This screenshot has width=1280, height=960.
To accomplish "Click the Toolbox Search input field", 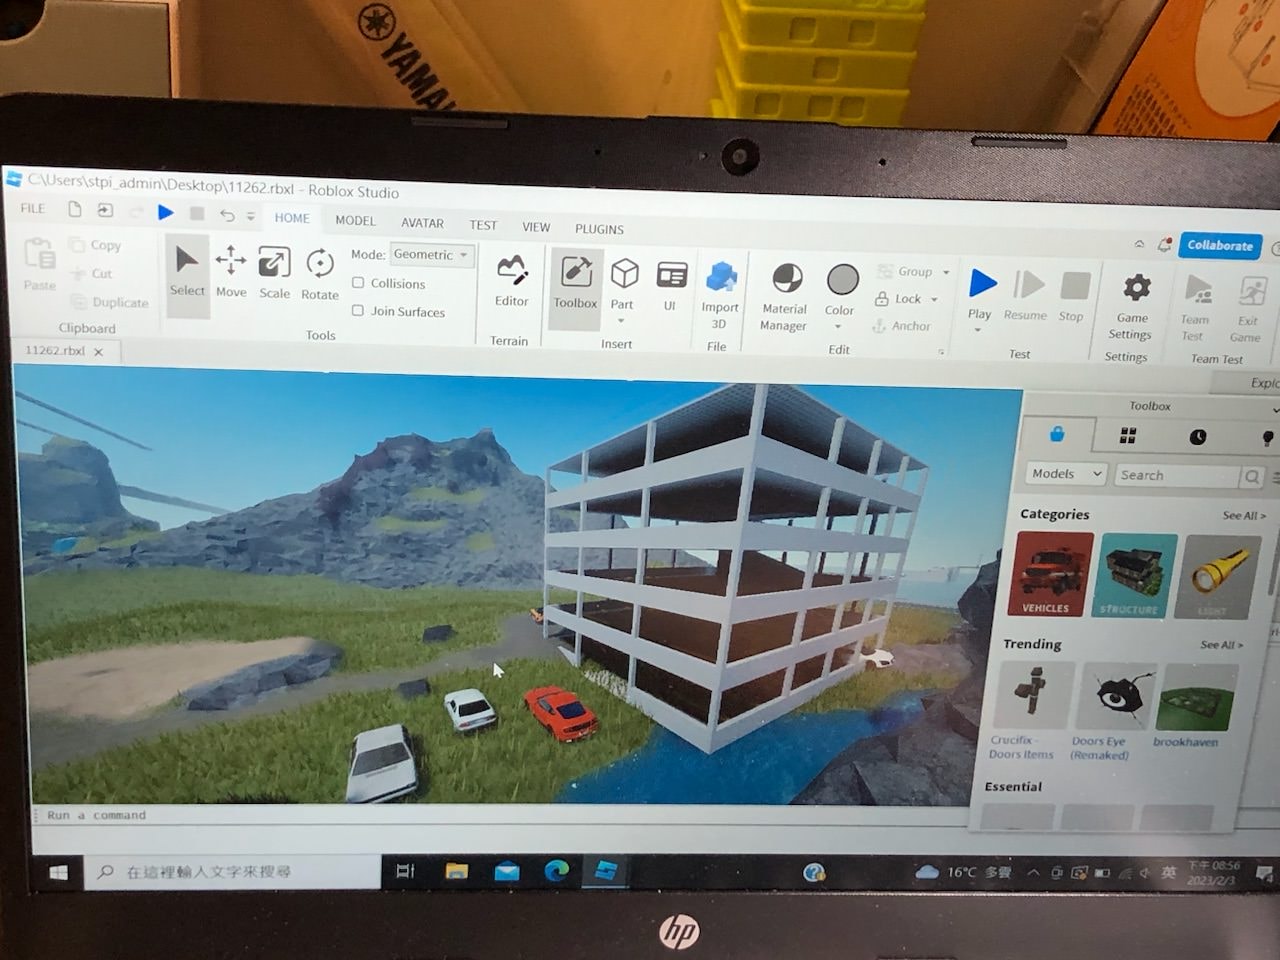I will point(1176,476).
